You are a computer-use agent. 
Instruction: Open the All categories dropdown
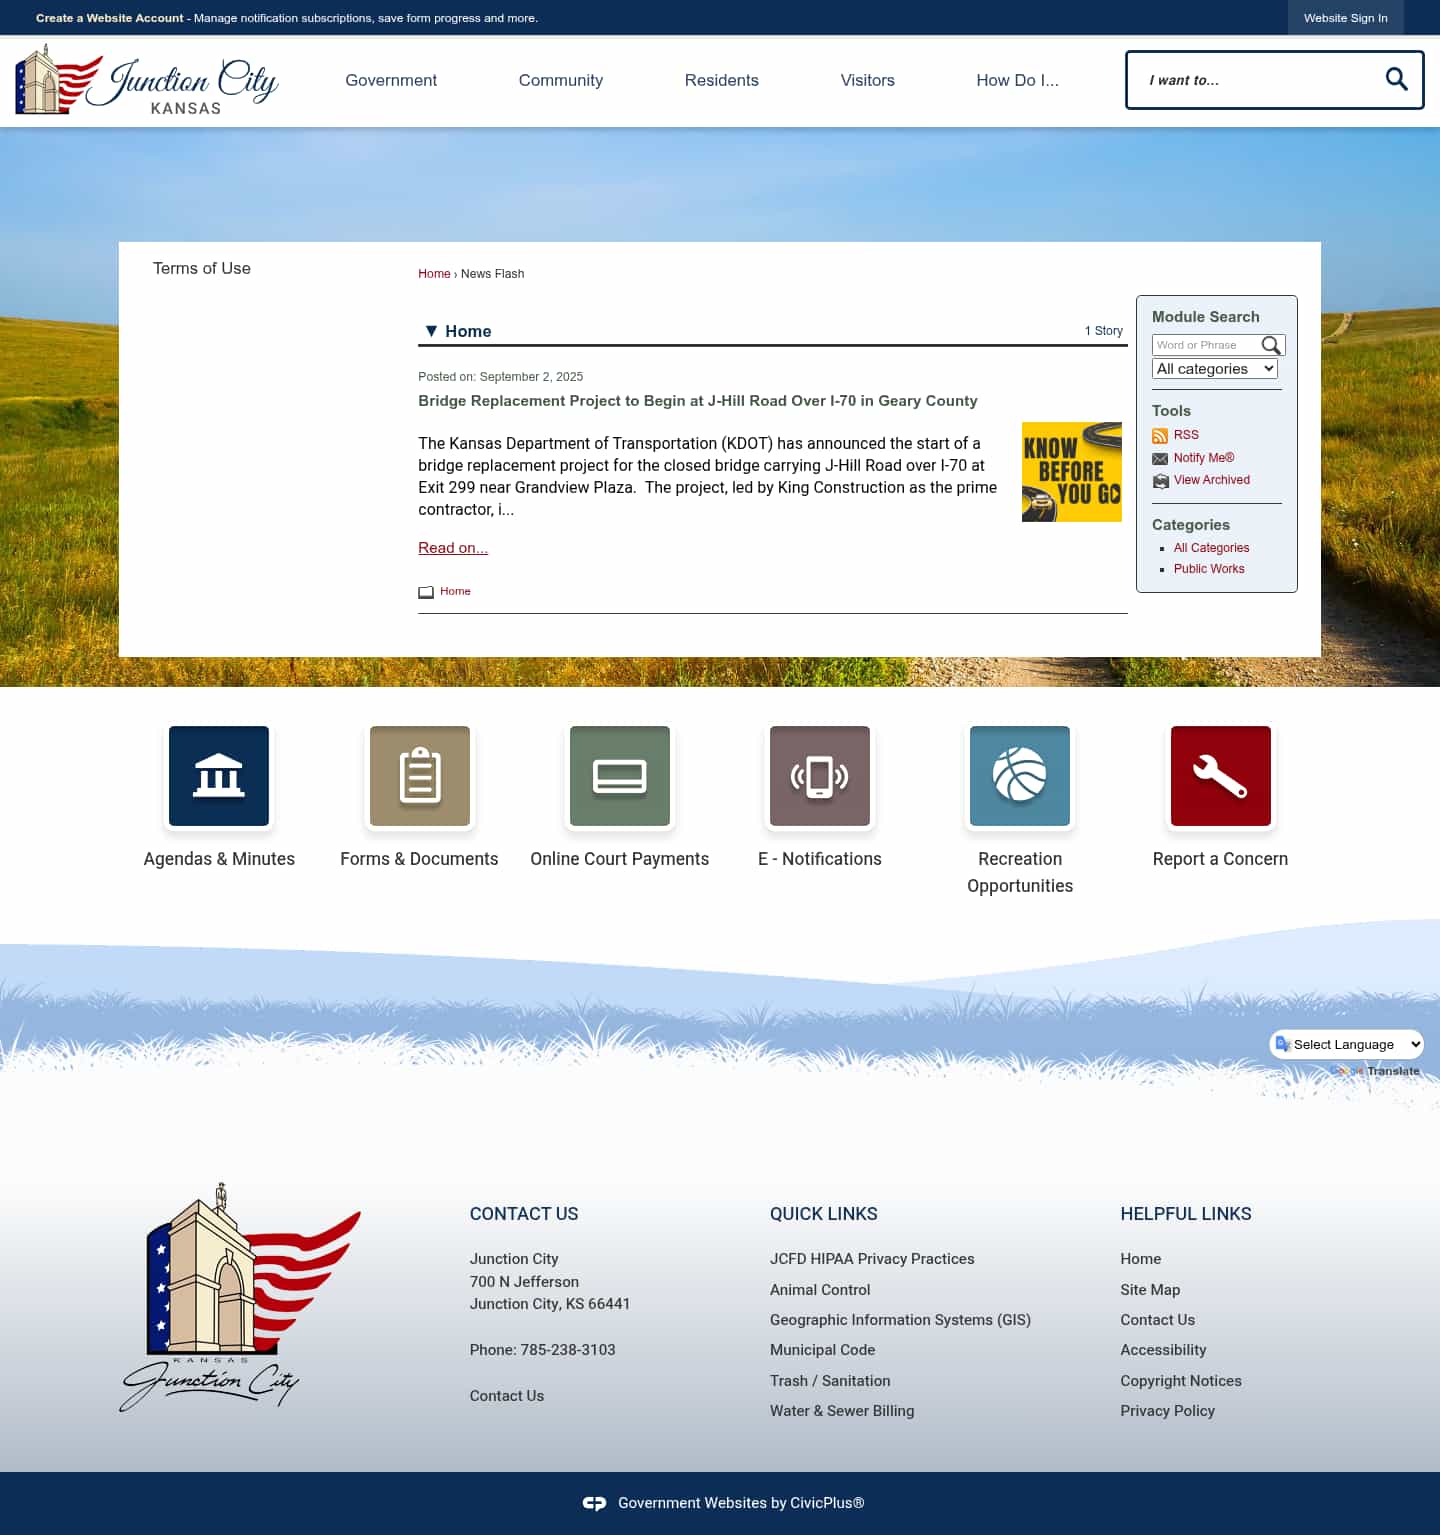[x=1214, y=368]
